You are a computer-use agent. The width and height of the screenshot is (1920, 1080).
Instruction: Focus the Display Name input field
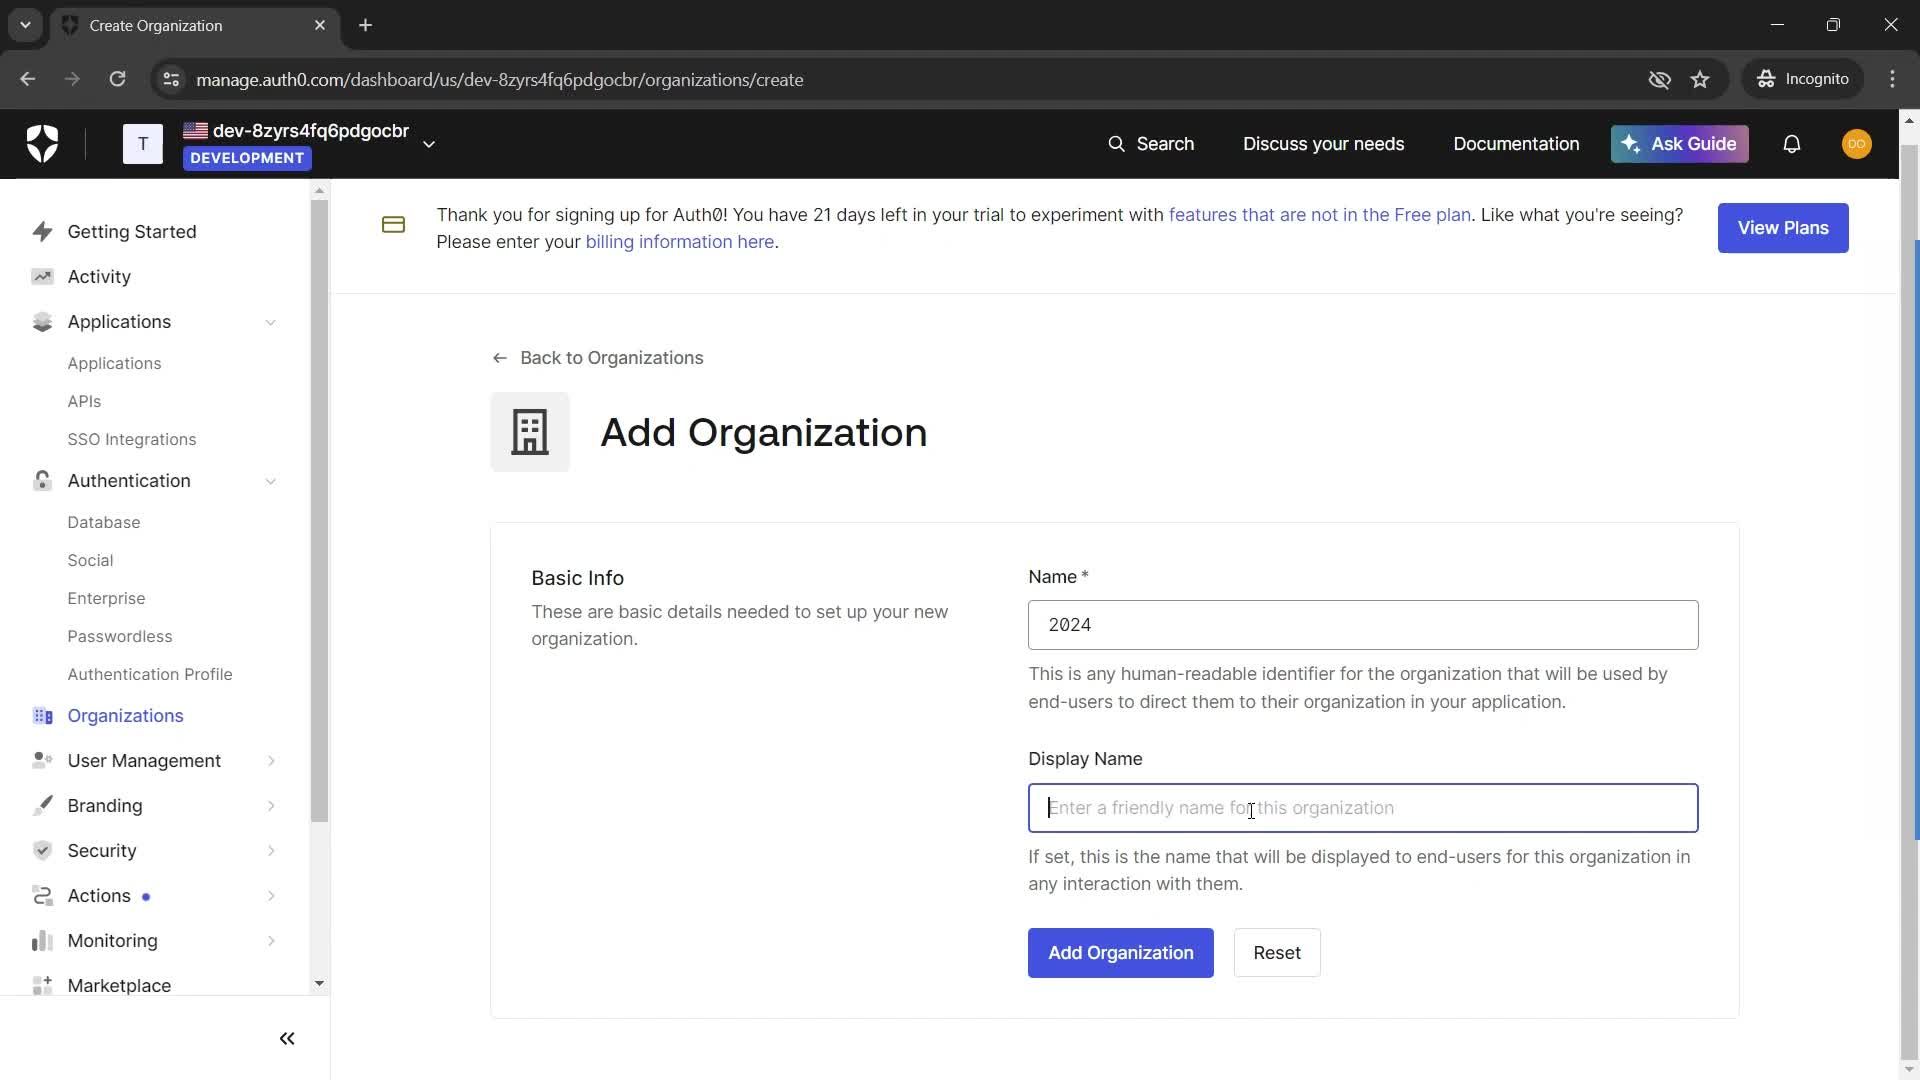(x=1363, y=808)
